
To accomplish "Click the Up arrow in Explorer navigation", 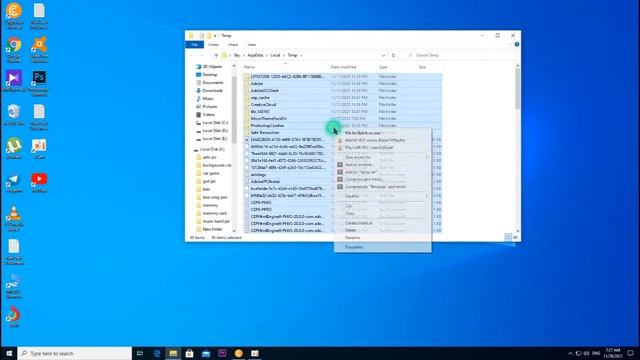I will click(x=216, y=55).
